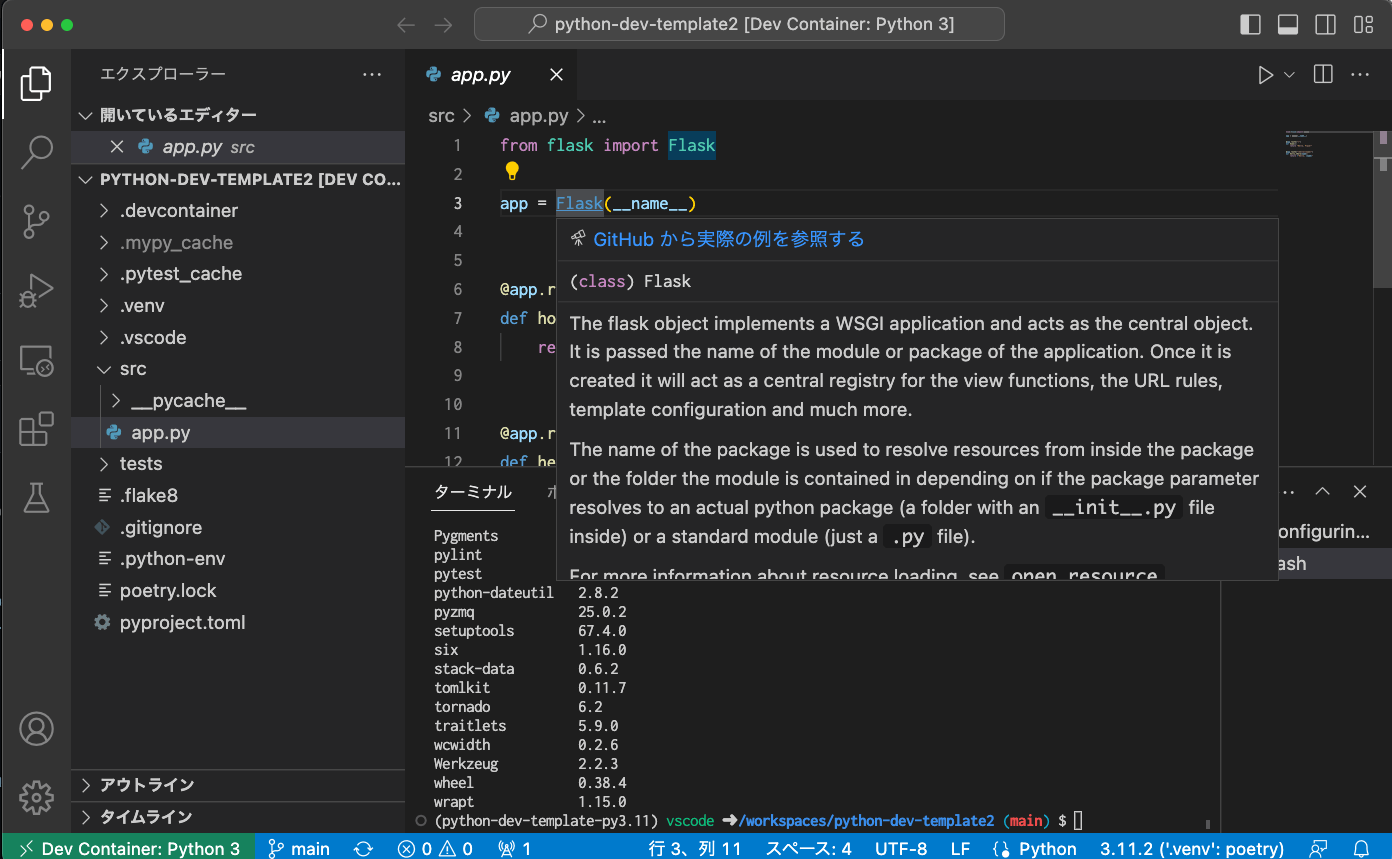1392x859 pixels.
Task: Go forward with navigation arrow
Action: click(x=443, y=25)
